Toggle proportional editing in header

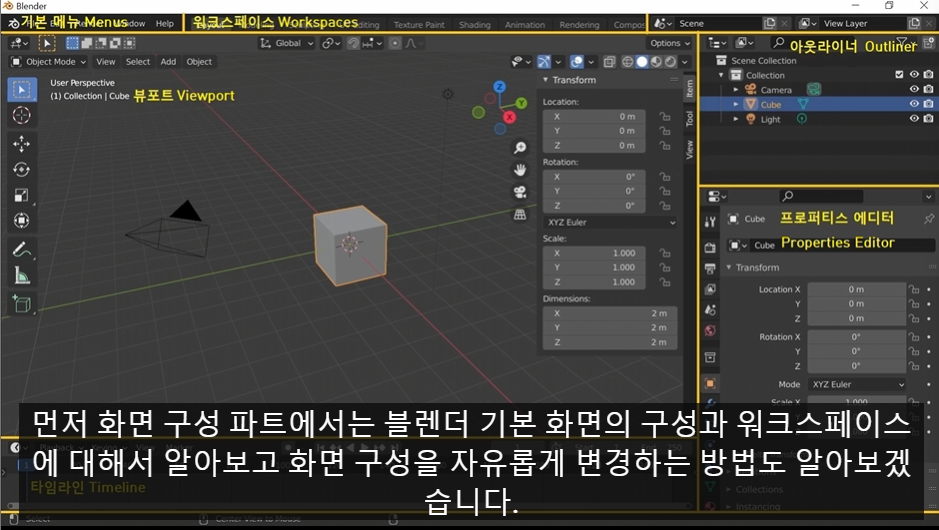click(x=395, y=43)
